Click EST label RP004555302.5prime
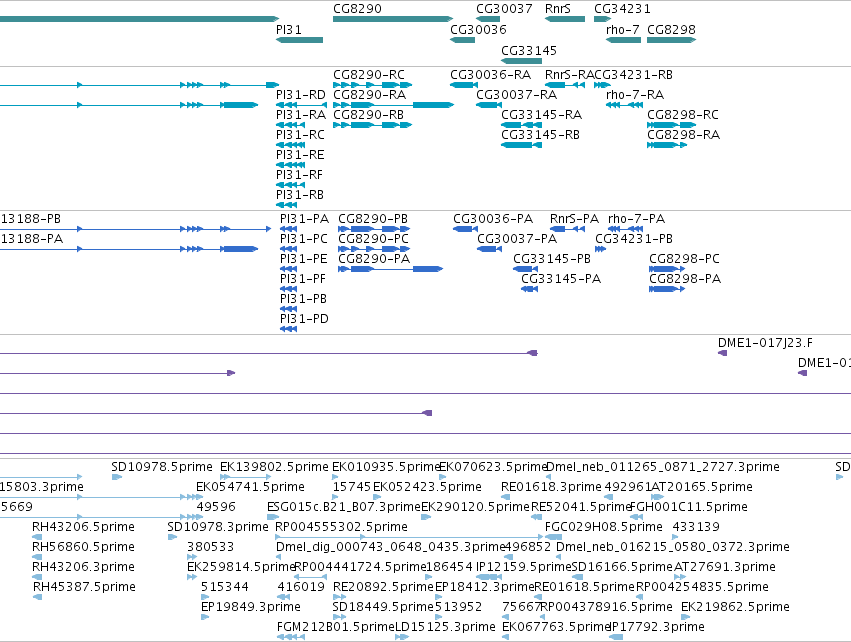This screenshot has width=851, height=642. [x=341, y=527]
